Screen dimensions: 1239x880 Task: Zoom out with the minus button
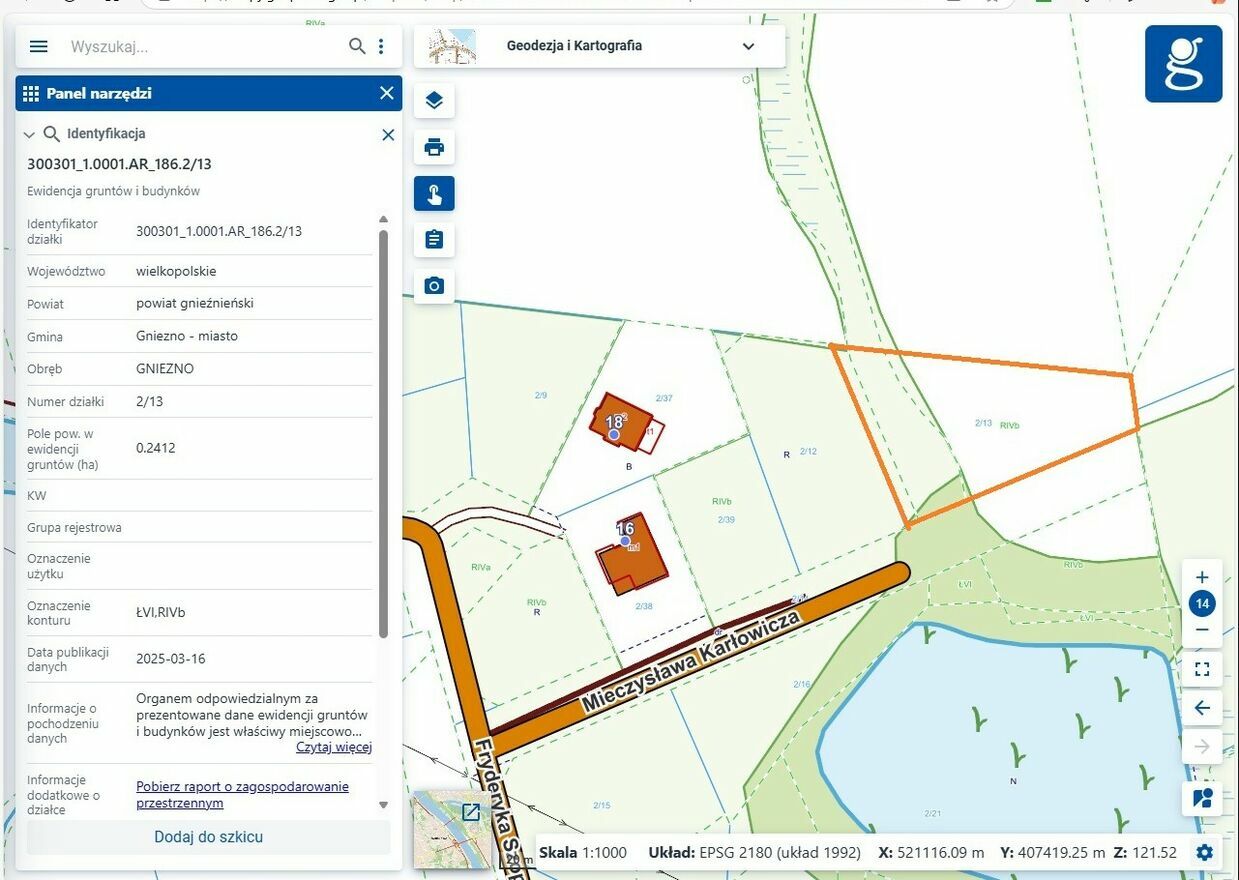click(x=1202, y=631)
